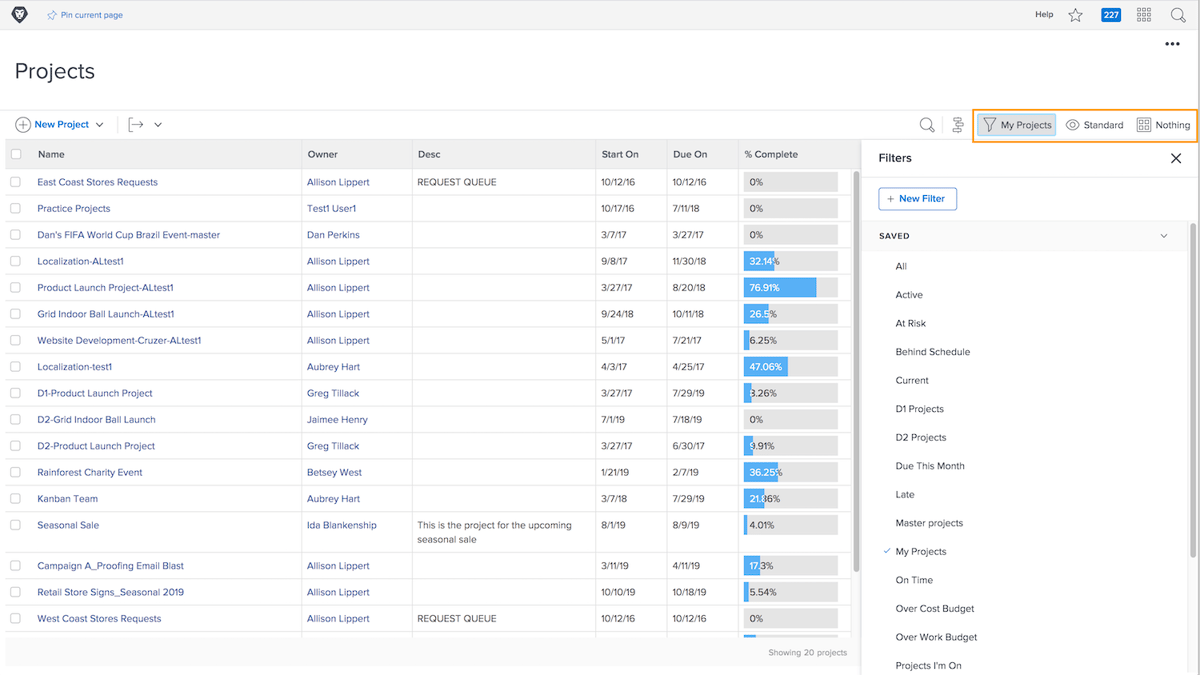Click the favorites star in the top bar
The image size is (1200, 675).
coord(1075,14)
